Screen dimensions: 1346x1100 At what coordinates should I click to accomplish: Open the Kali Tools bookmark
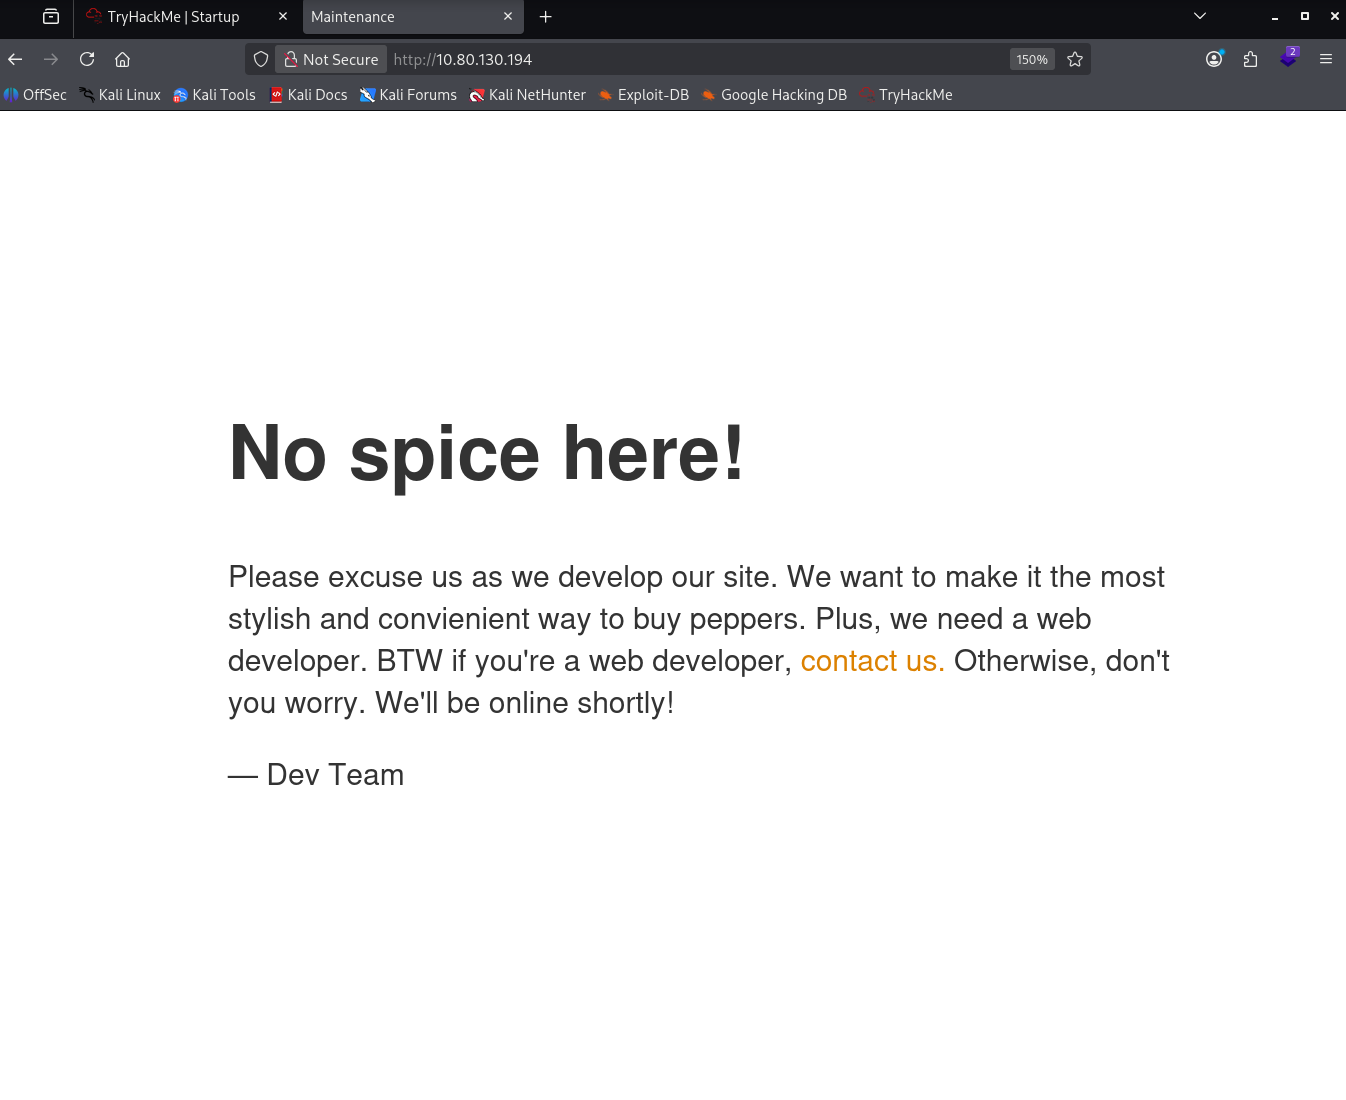[x=214, y=95]
